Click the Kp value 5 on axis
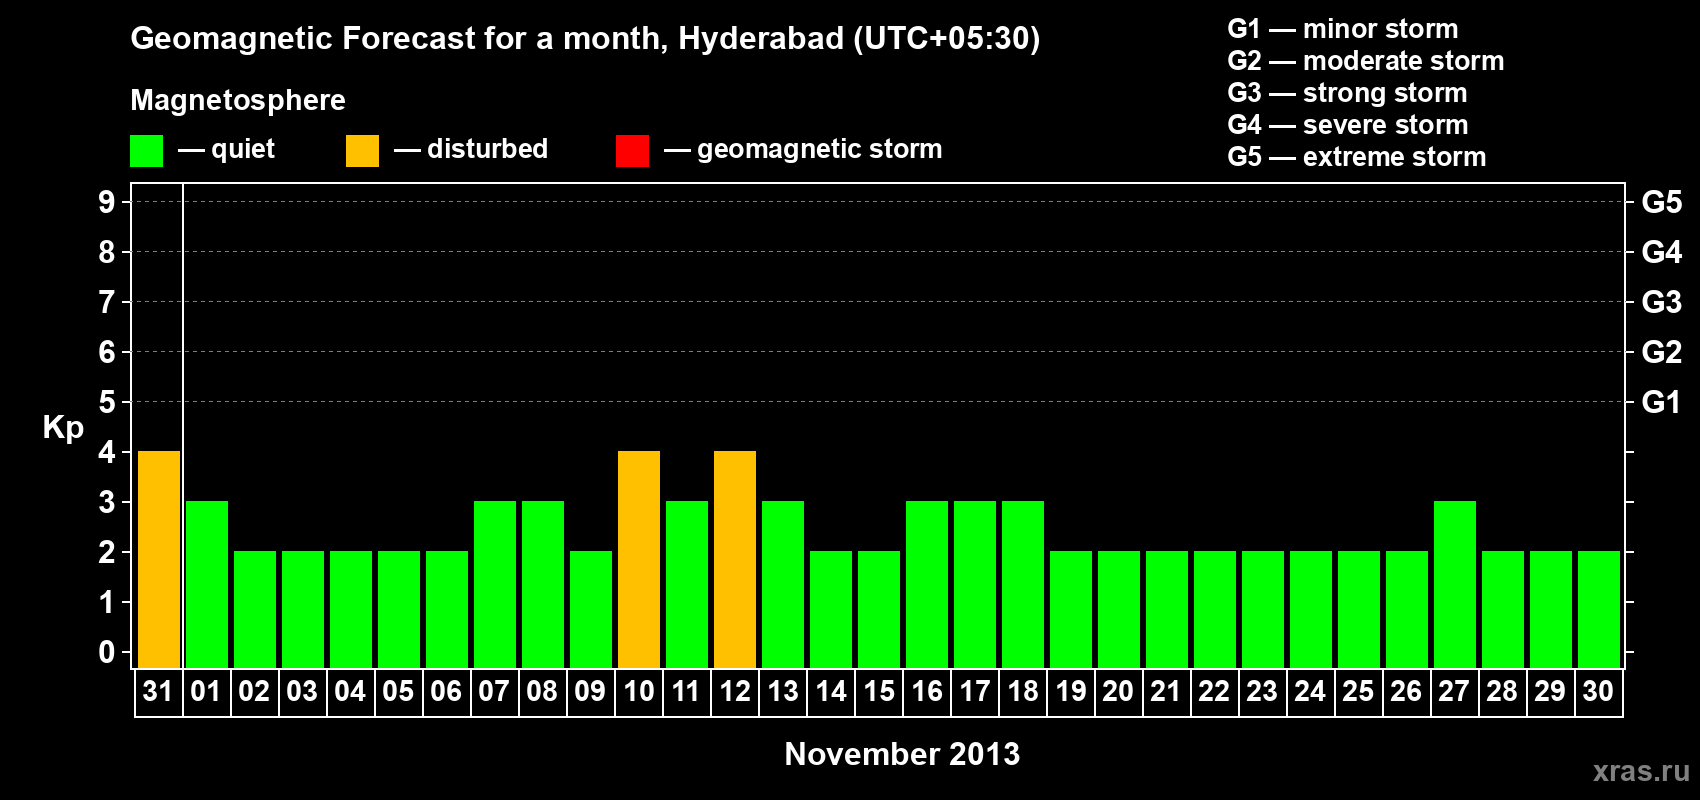Viewport: 1700px width, 800px height. click(x=107, y=402)
